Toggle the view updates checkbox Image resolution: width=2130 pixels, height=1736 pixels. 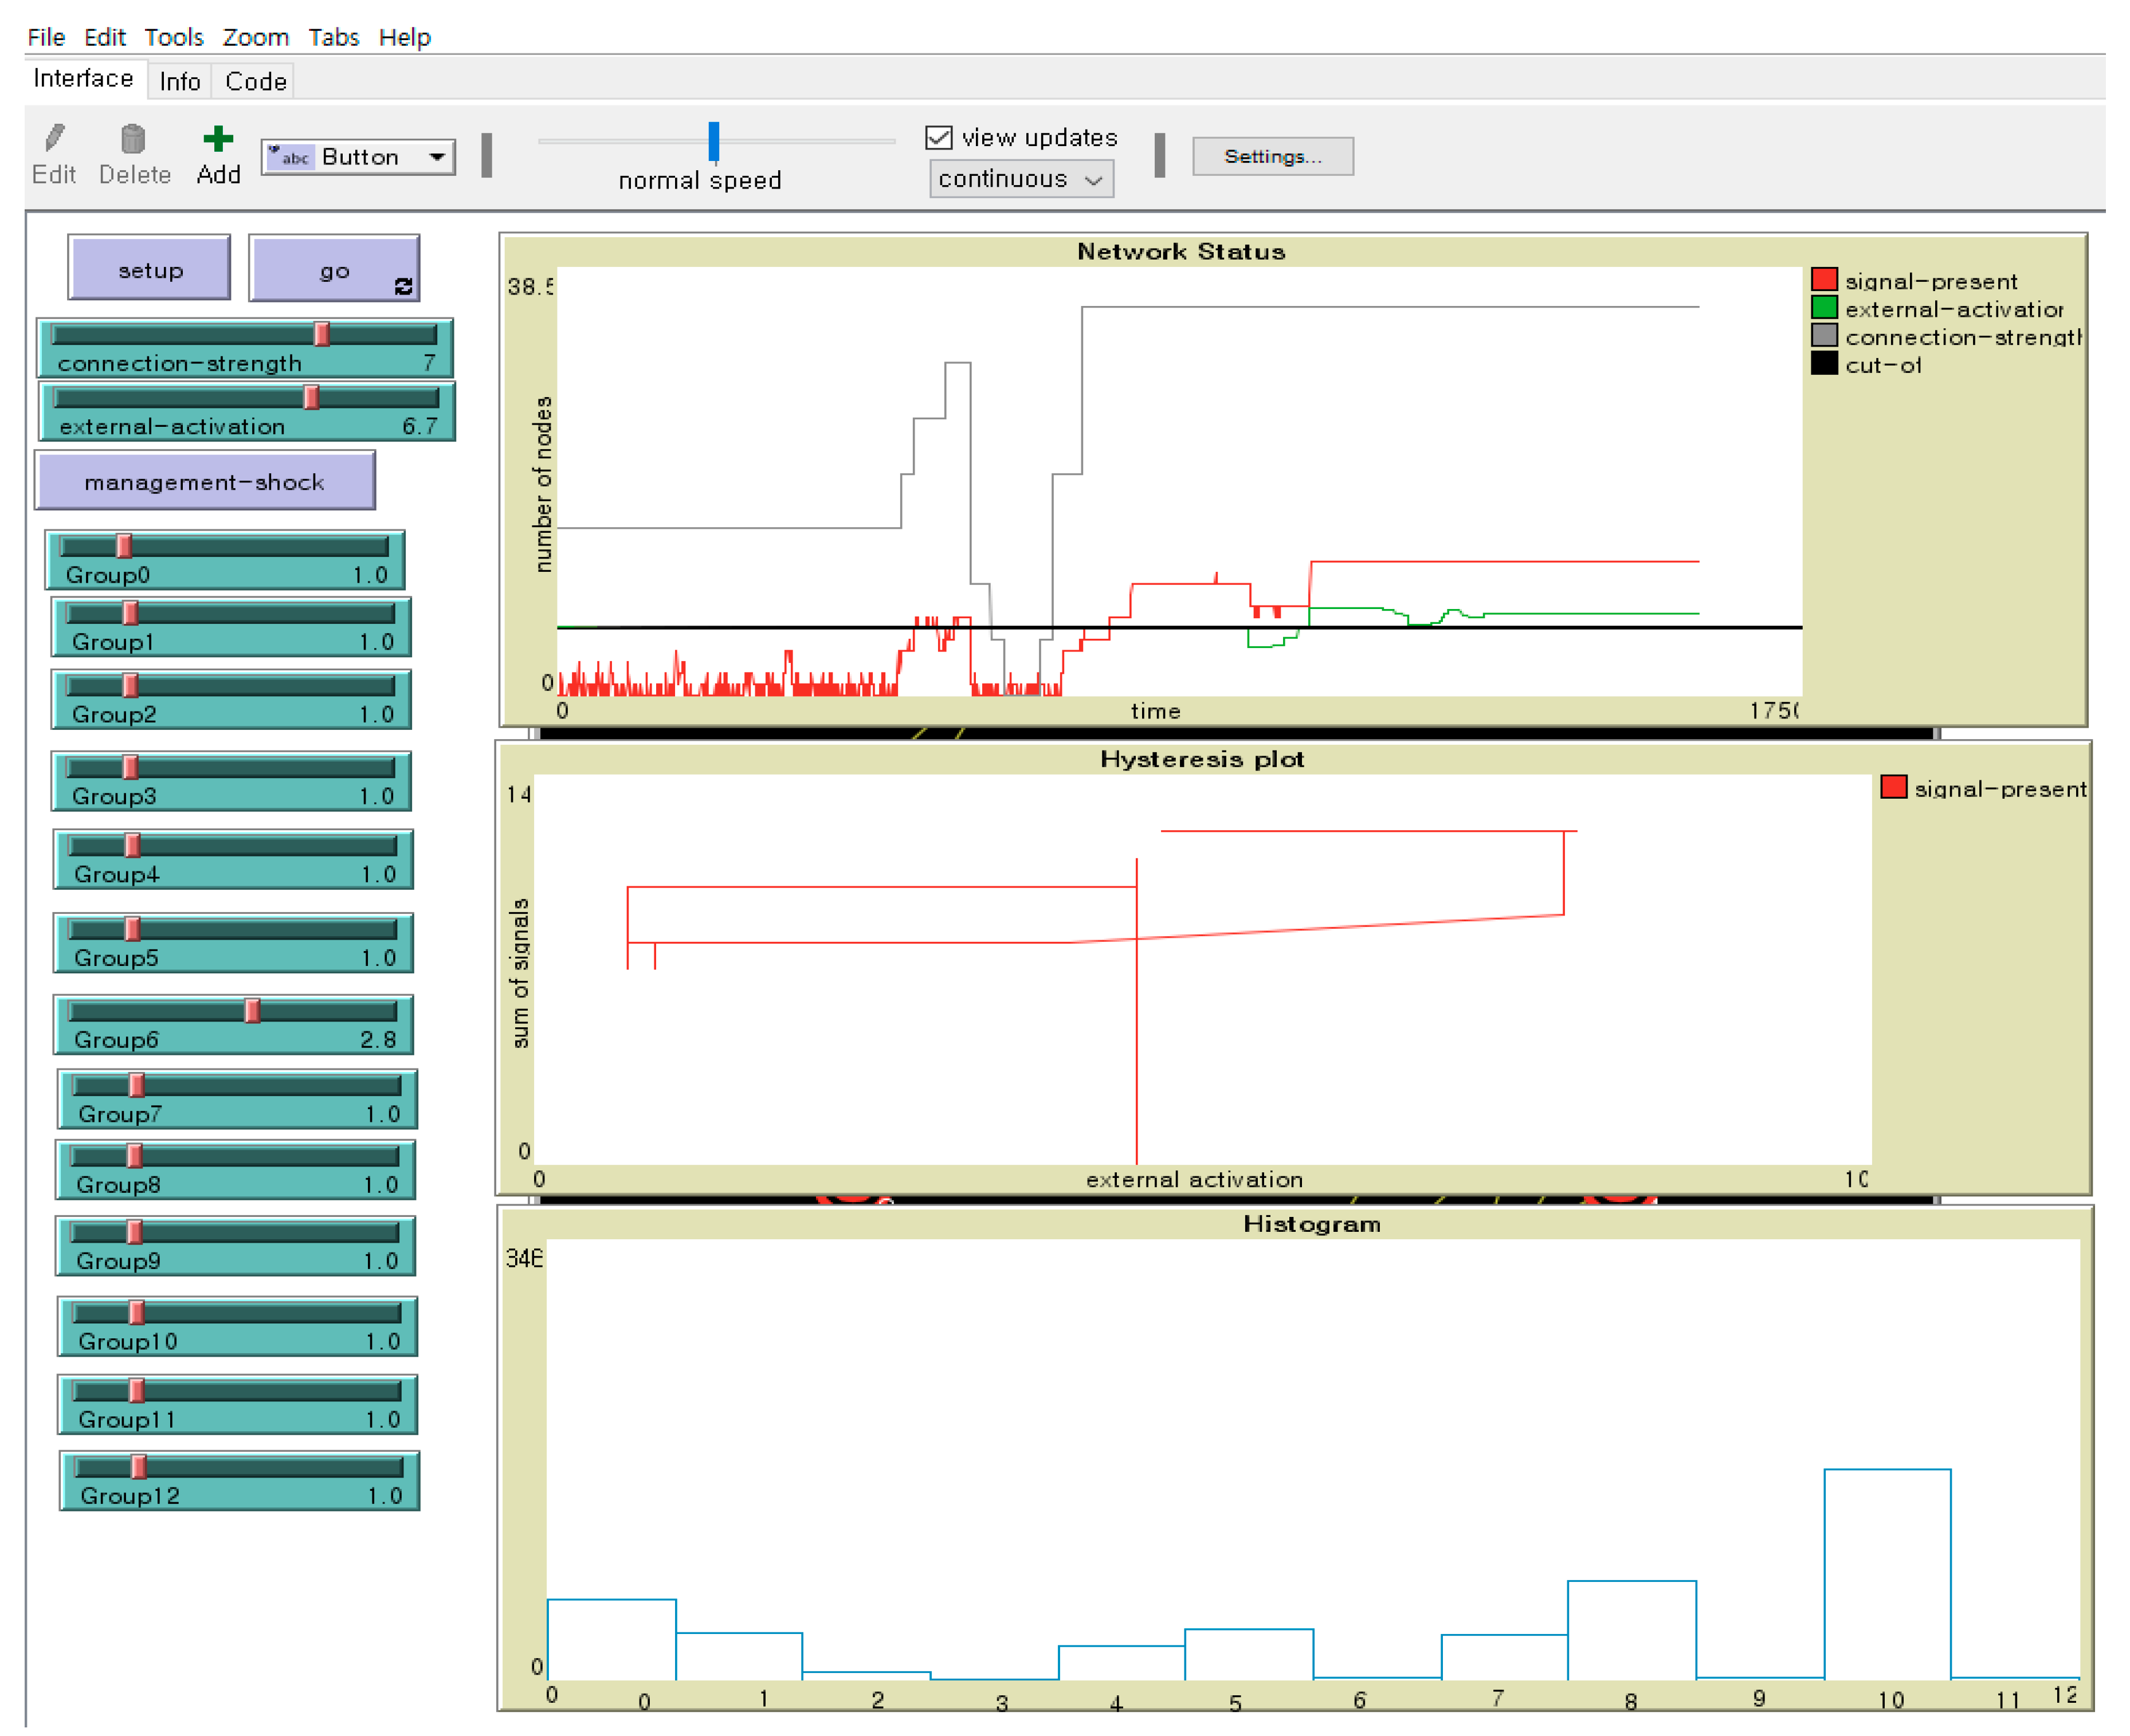(x=938, y=137)
